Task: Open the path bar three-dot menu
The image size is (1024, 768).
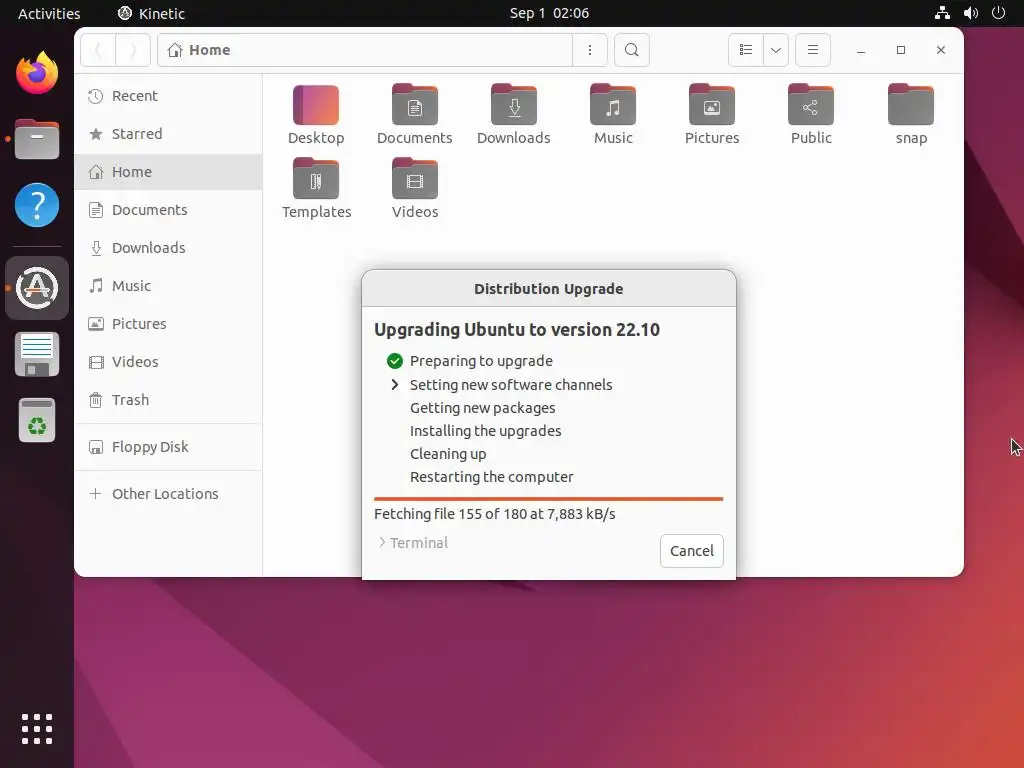Action: point(590,50)
